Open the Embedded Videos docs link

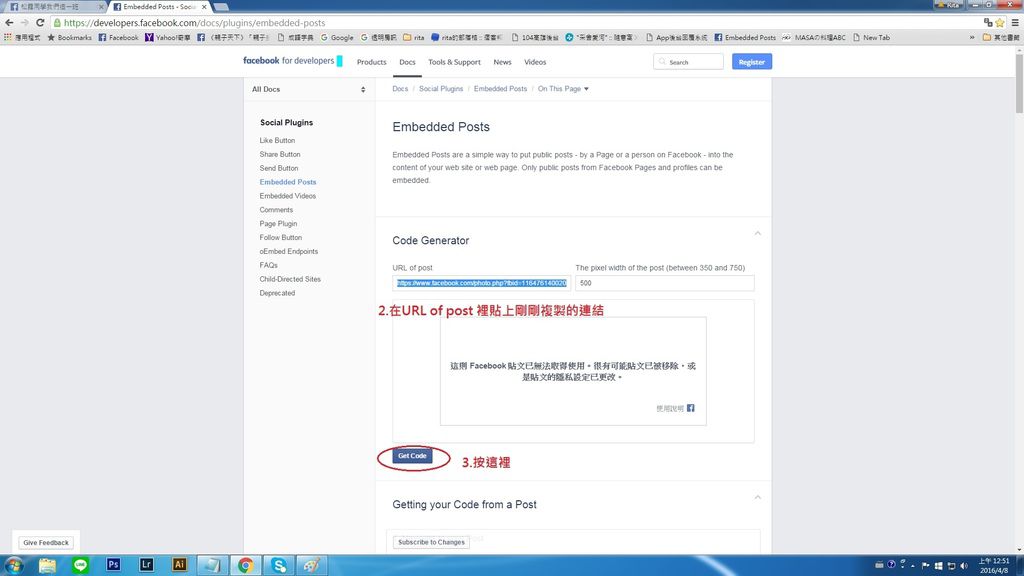287,196
